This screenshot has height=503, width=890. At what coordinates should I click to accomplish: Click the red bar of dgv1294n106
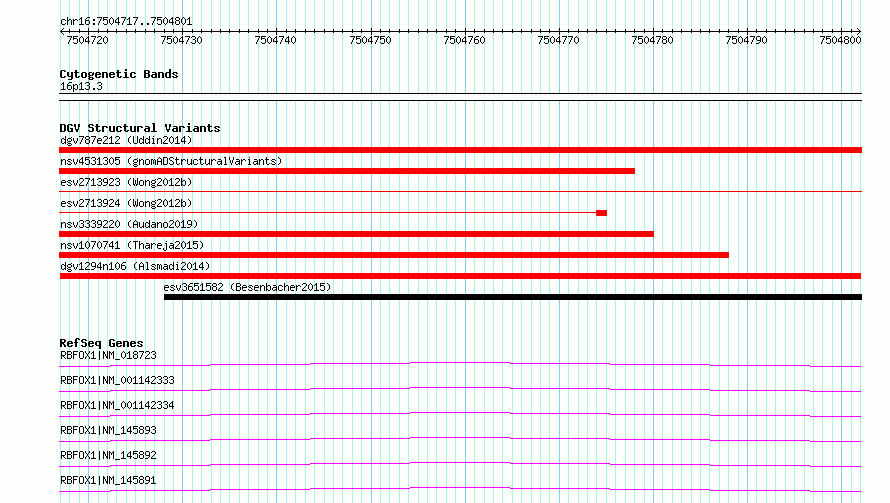pyautogui.click(x=460, y=276)
